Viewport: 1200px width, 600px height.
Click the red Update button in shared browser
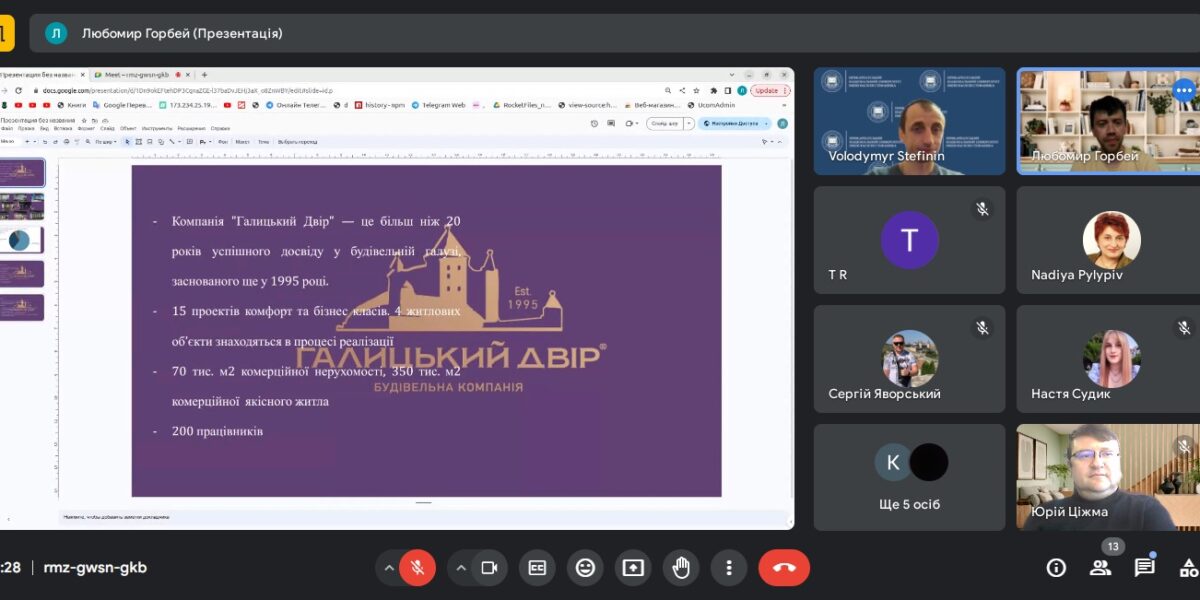tap(767, 90)
